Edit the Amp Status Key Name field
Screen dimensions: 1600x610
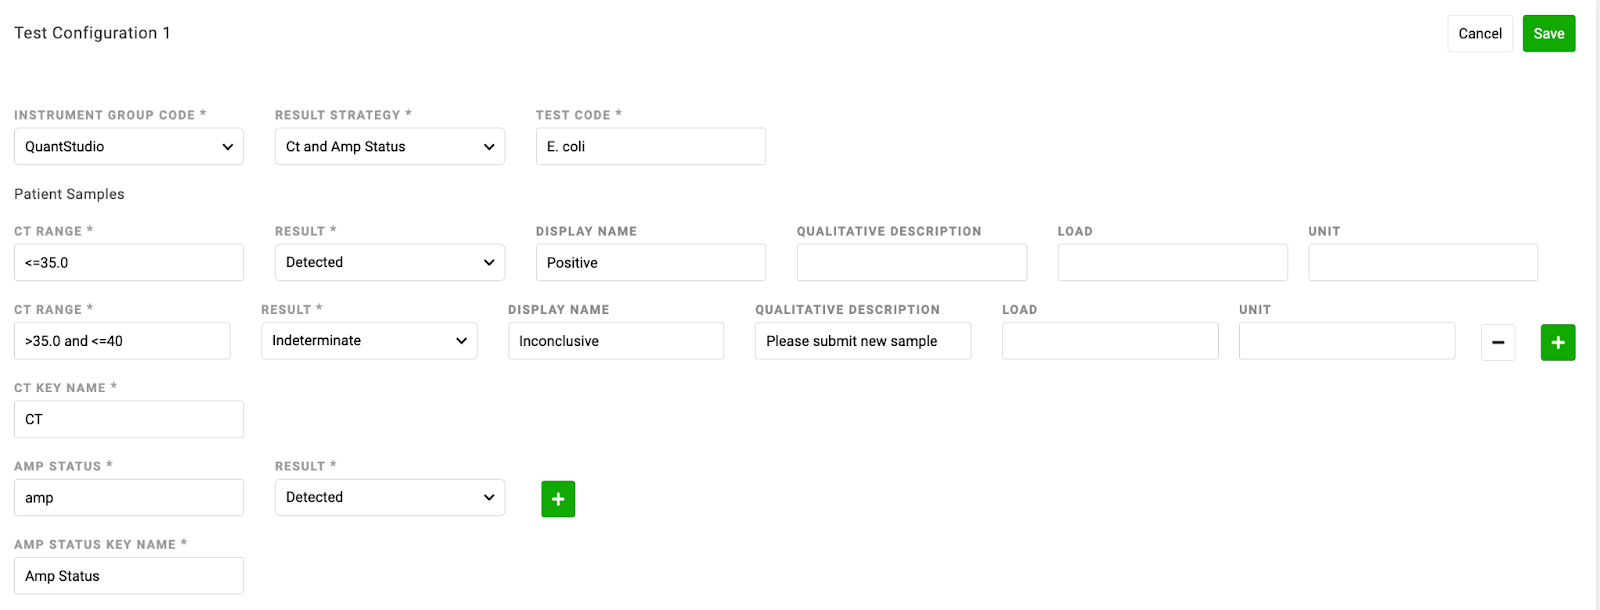(x=129, y=576)
